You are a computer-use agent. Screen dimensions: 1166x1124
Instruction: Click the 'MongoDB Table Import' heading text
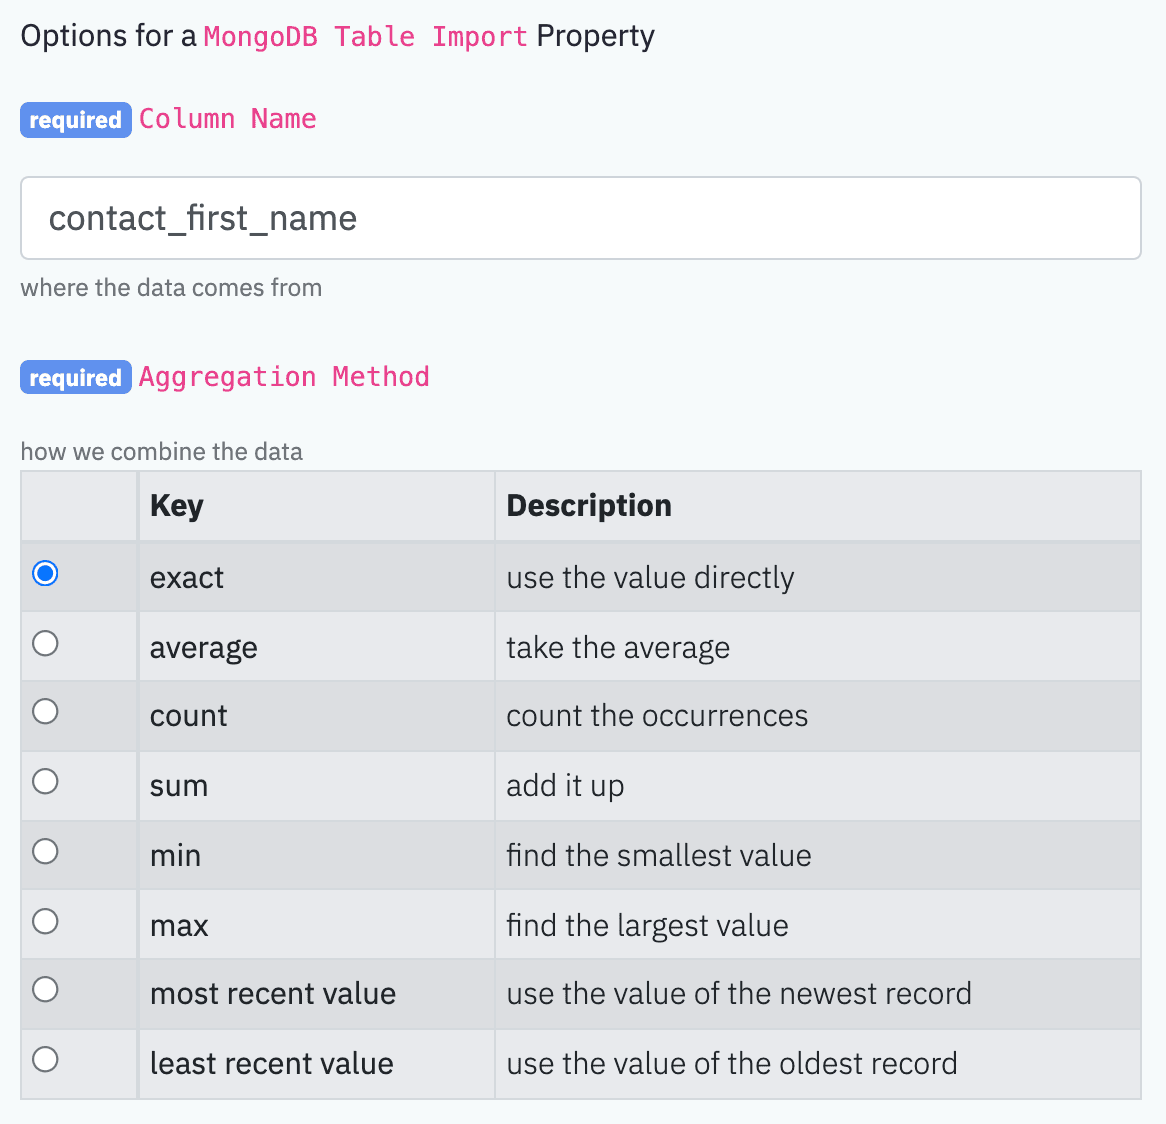pos(365,36)
